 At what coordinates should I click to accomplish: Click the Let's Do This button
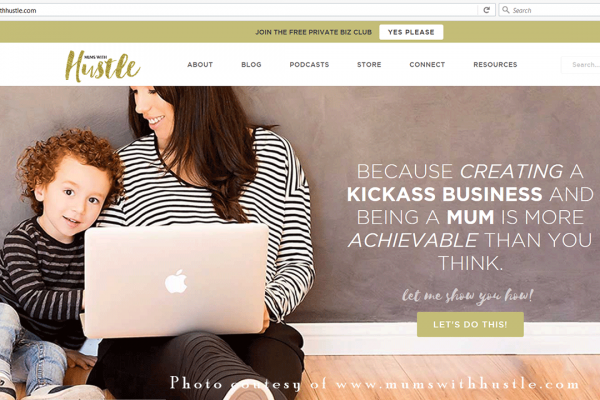(x=470, y=325)
